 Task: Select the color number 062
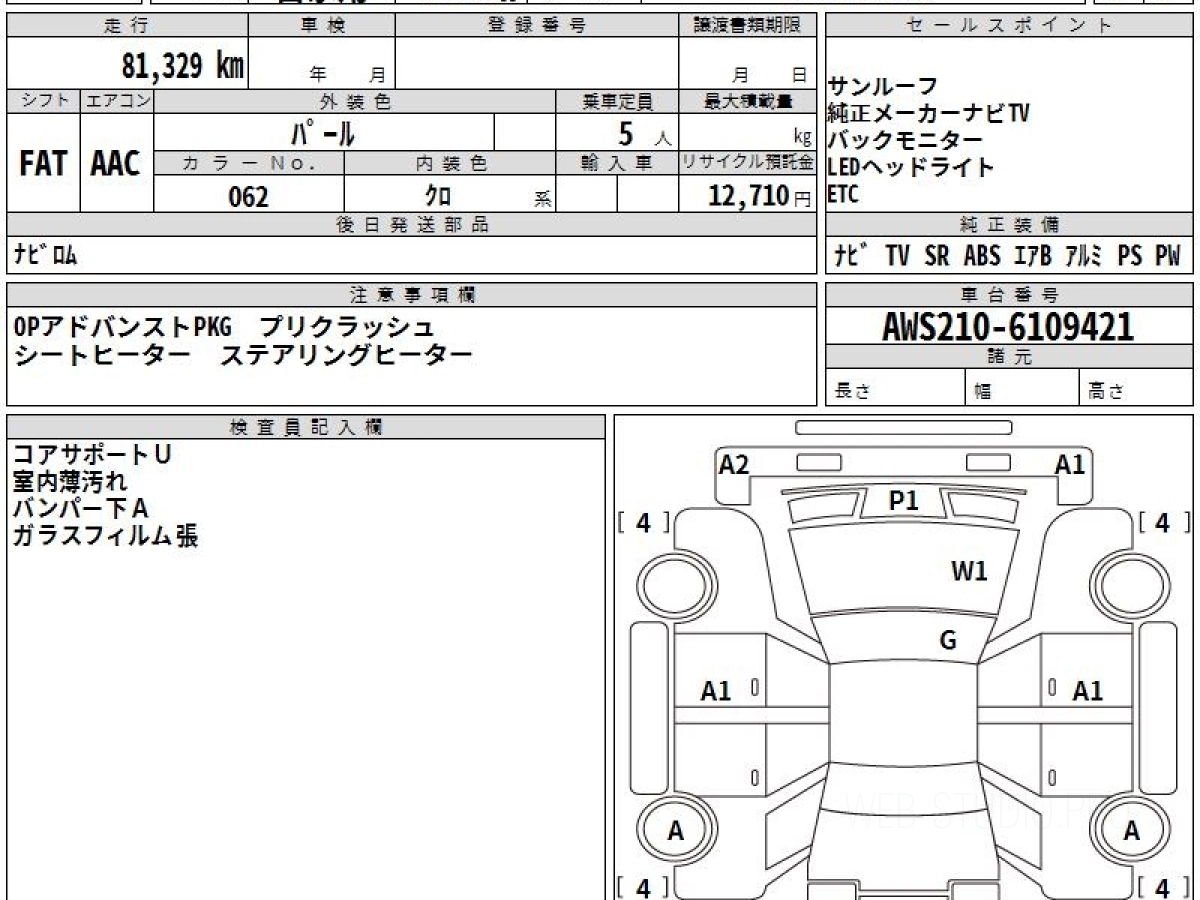pos(249,197)
